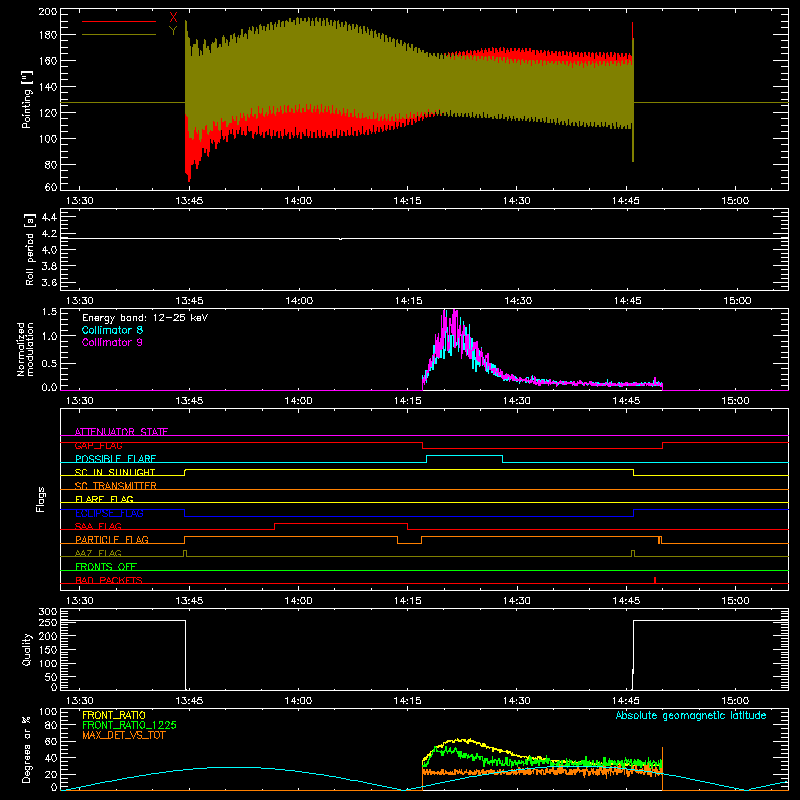Click the Collimator 9 legend entry
800x800 pixels.
coord(112,342)
